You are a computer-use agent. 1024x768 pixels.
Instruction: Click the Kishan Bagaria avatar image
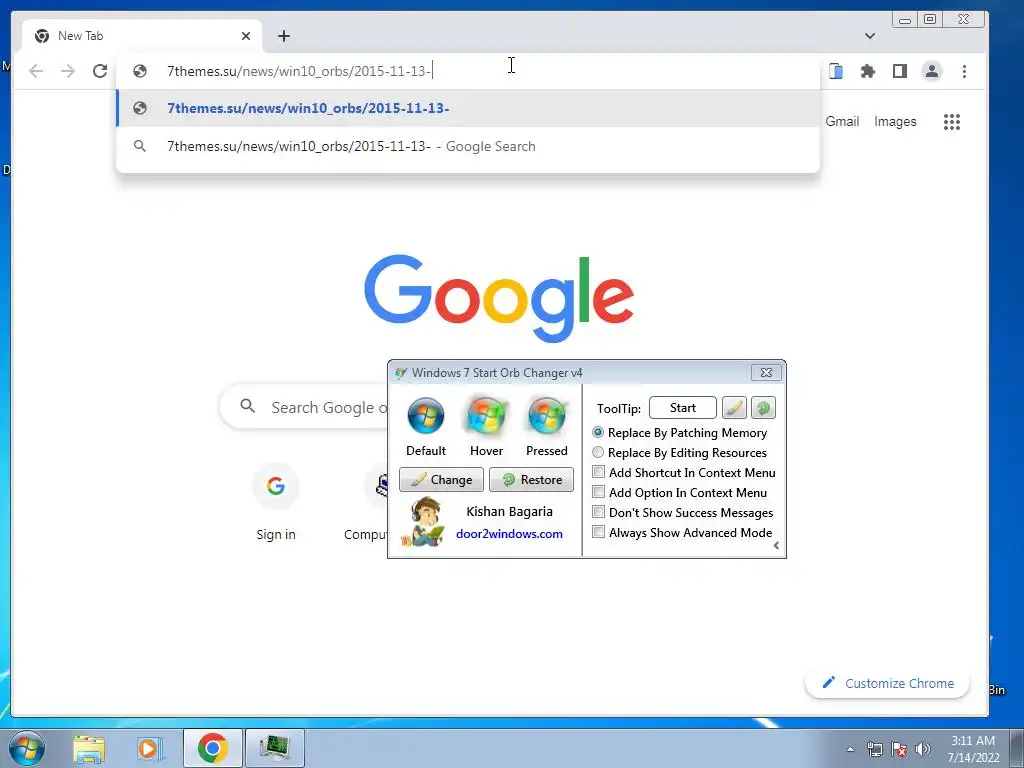(423, 521)
